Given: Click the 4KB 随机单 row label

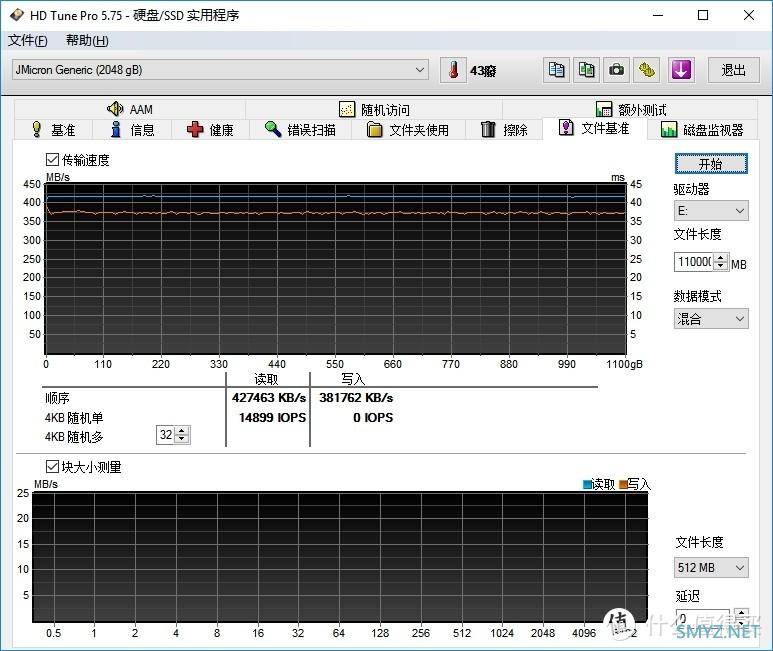Looking at the screenshot, I should click(x=74, y=418).
